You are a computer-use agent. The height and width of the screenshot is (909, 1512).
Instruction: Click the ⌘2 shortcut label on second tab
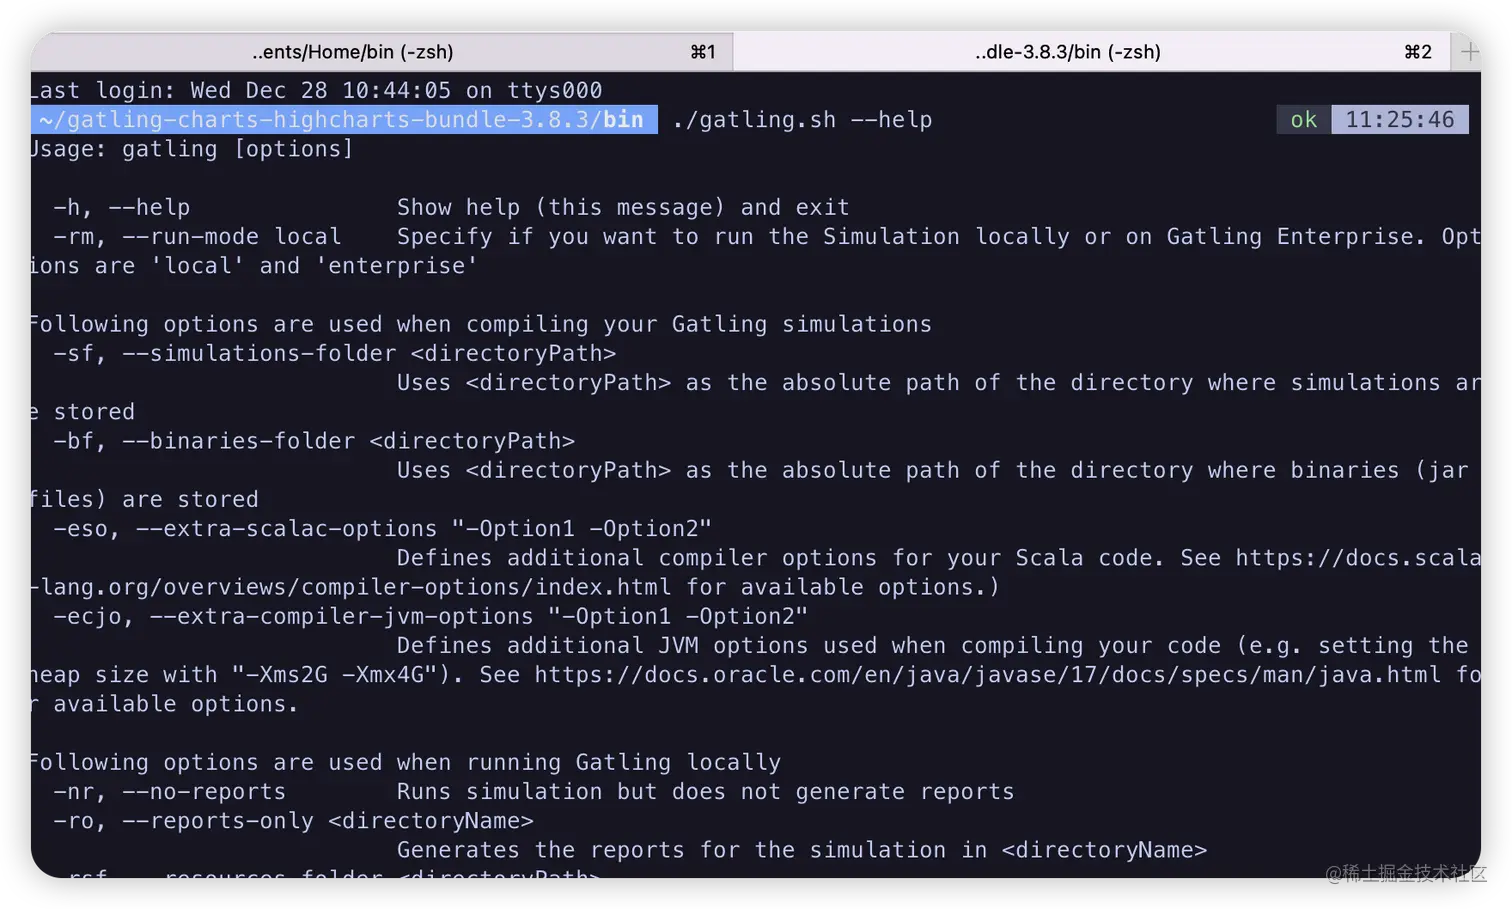pyautogui.click(x=1418, y=52)
